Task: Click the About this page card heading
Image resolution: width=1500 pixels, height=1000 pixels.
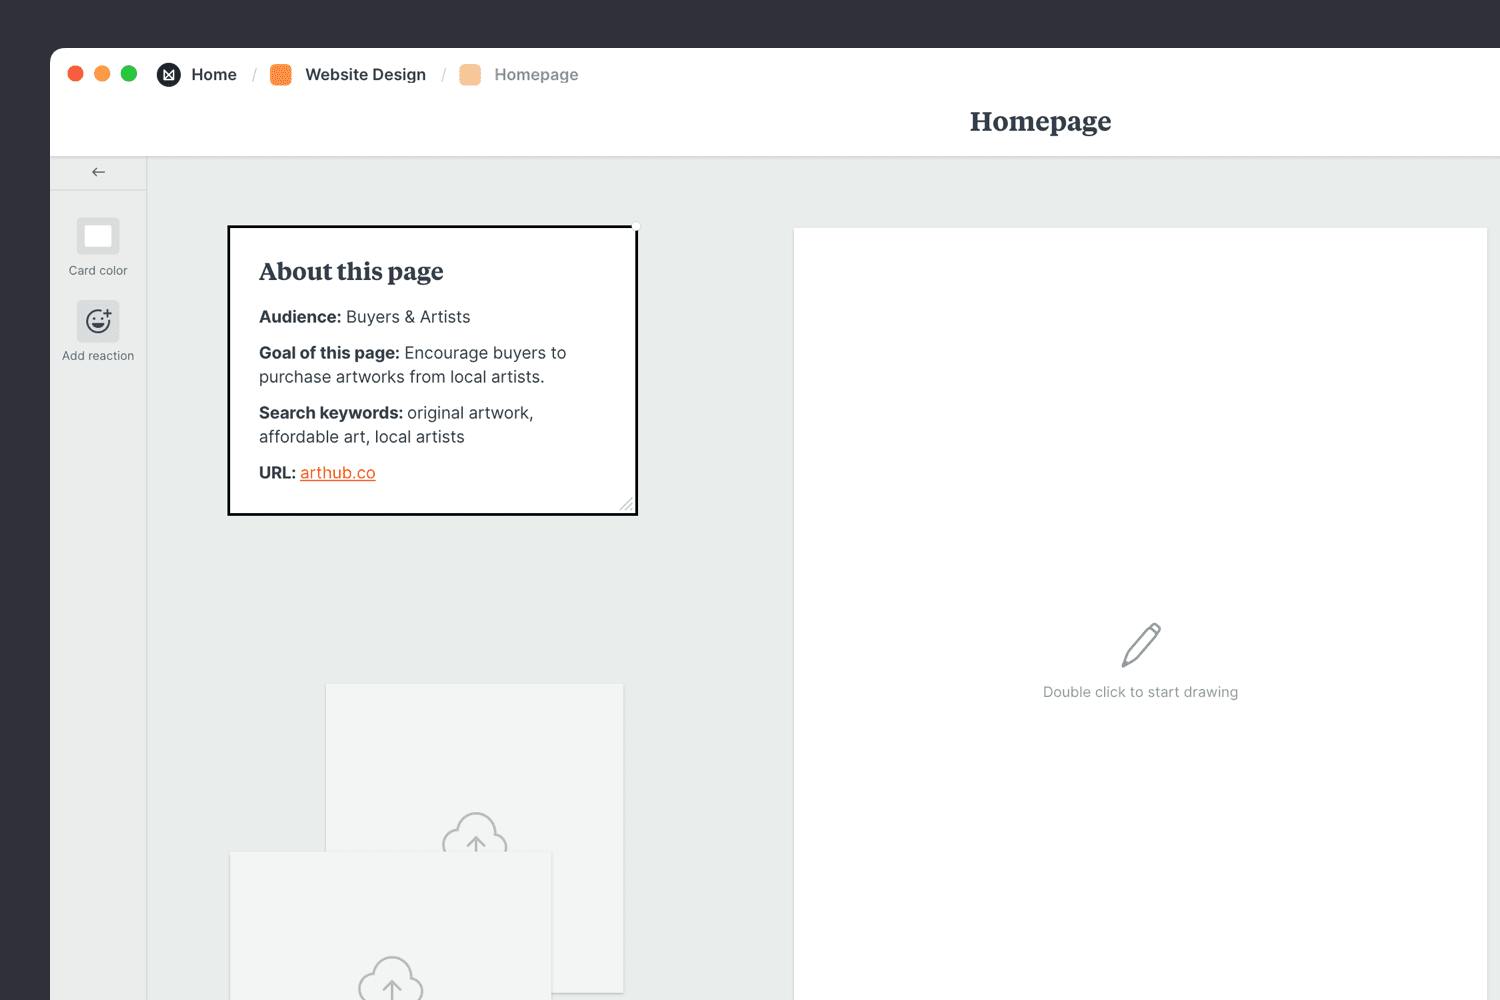Action: coord(351,271)
